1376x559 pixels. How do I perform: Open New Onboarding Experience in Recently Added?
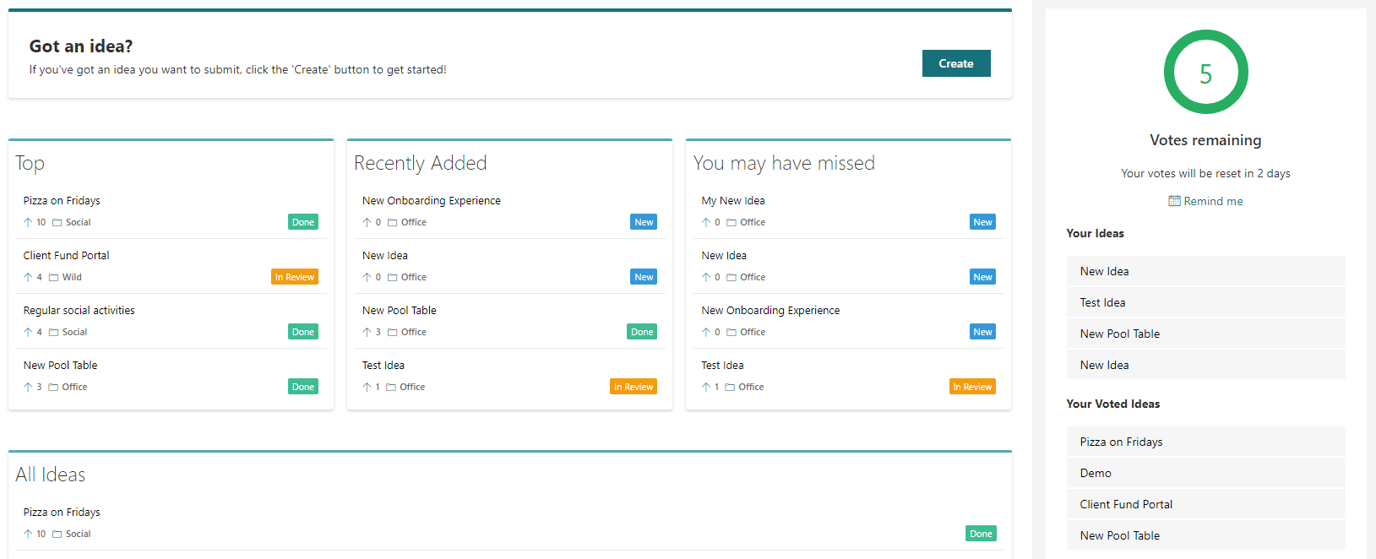point(431,200)
